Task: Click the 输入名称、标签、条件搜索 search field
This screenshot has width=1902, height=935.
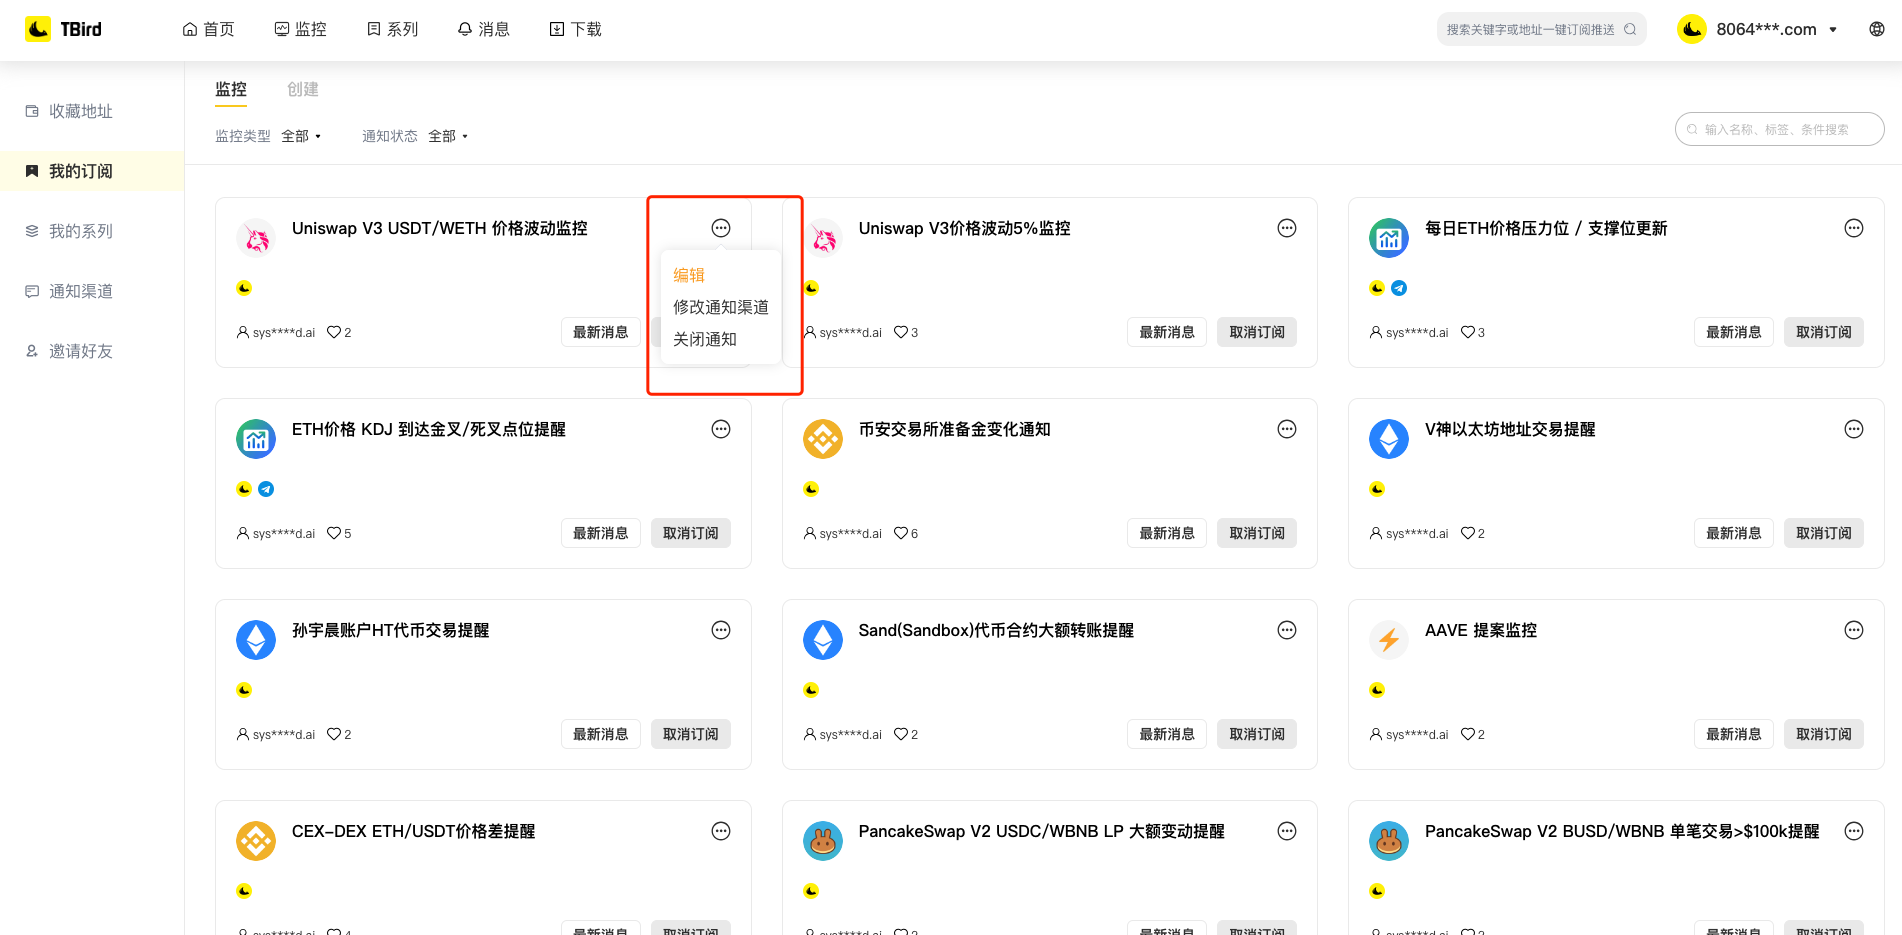Action: (x=1779, y=129)
